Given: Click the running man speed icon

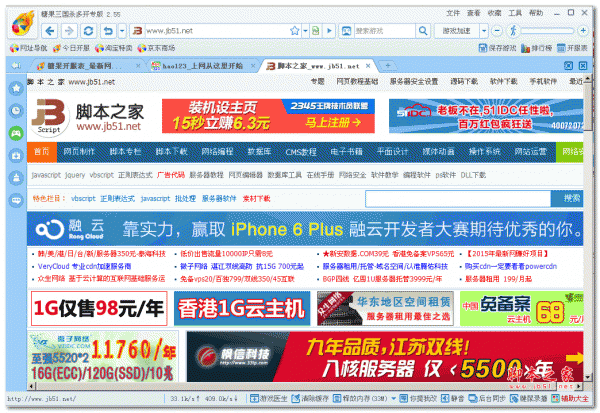Looking at the screenshot, I should coord(513,31).
